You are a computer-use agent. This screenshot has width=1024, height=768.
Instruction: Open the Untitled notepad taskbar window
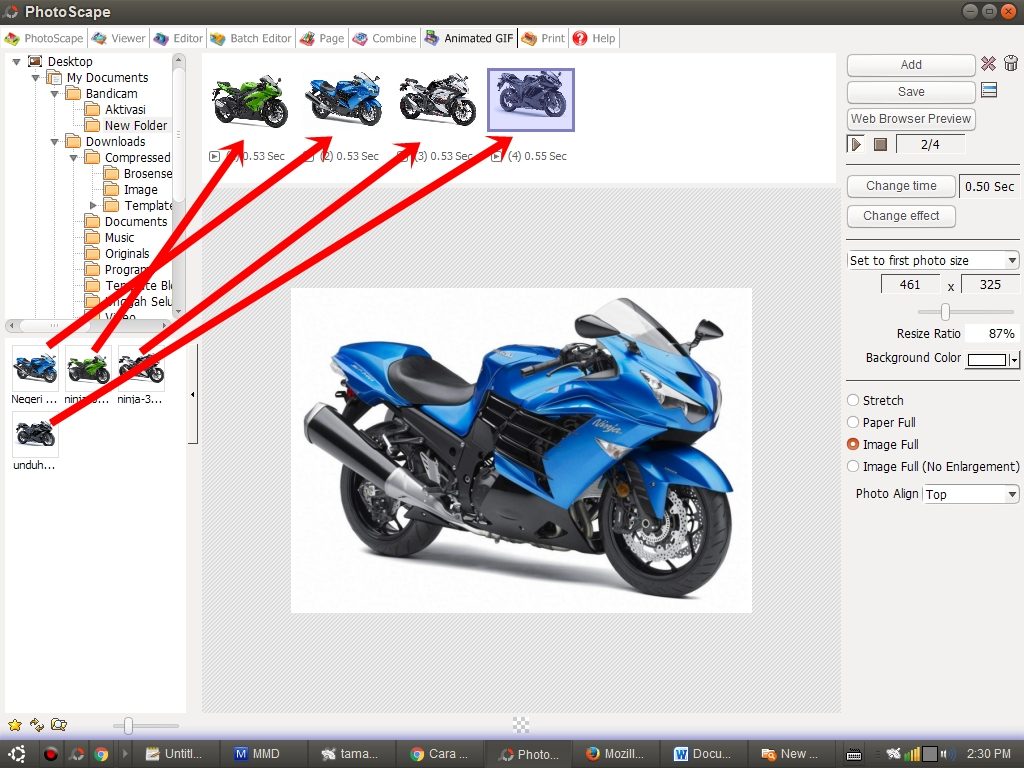175,754
